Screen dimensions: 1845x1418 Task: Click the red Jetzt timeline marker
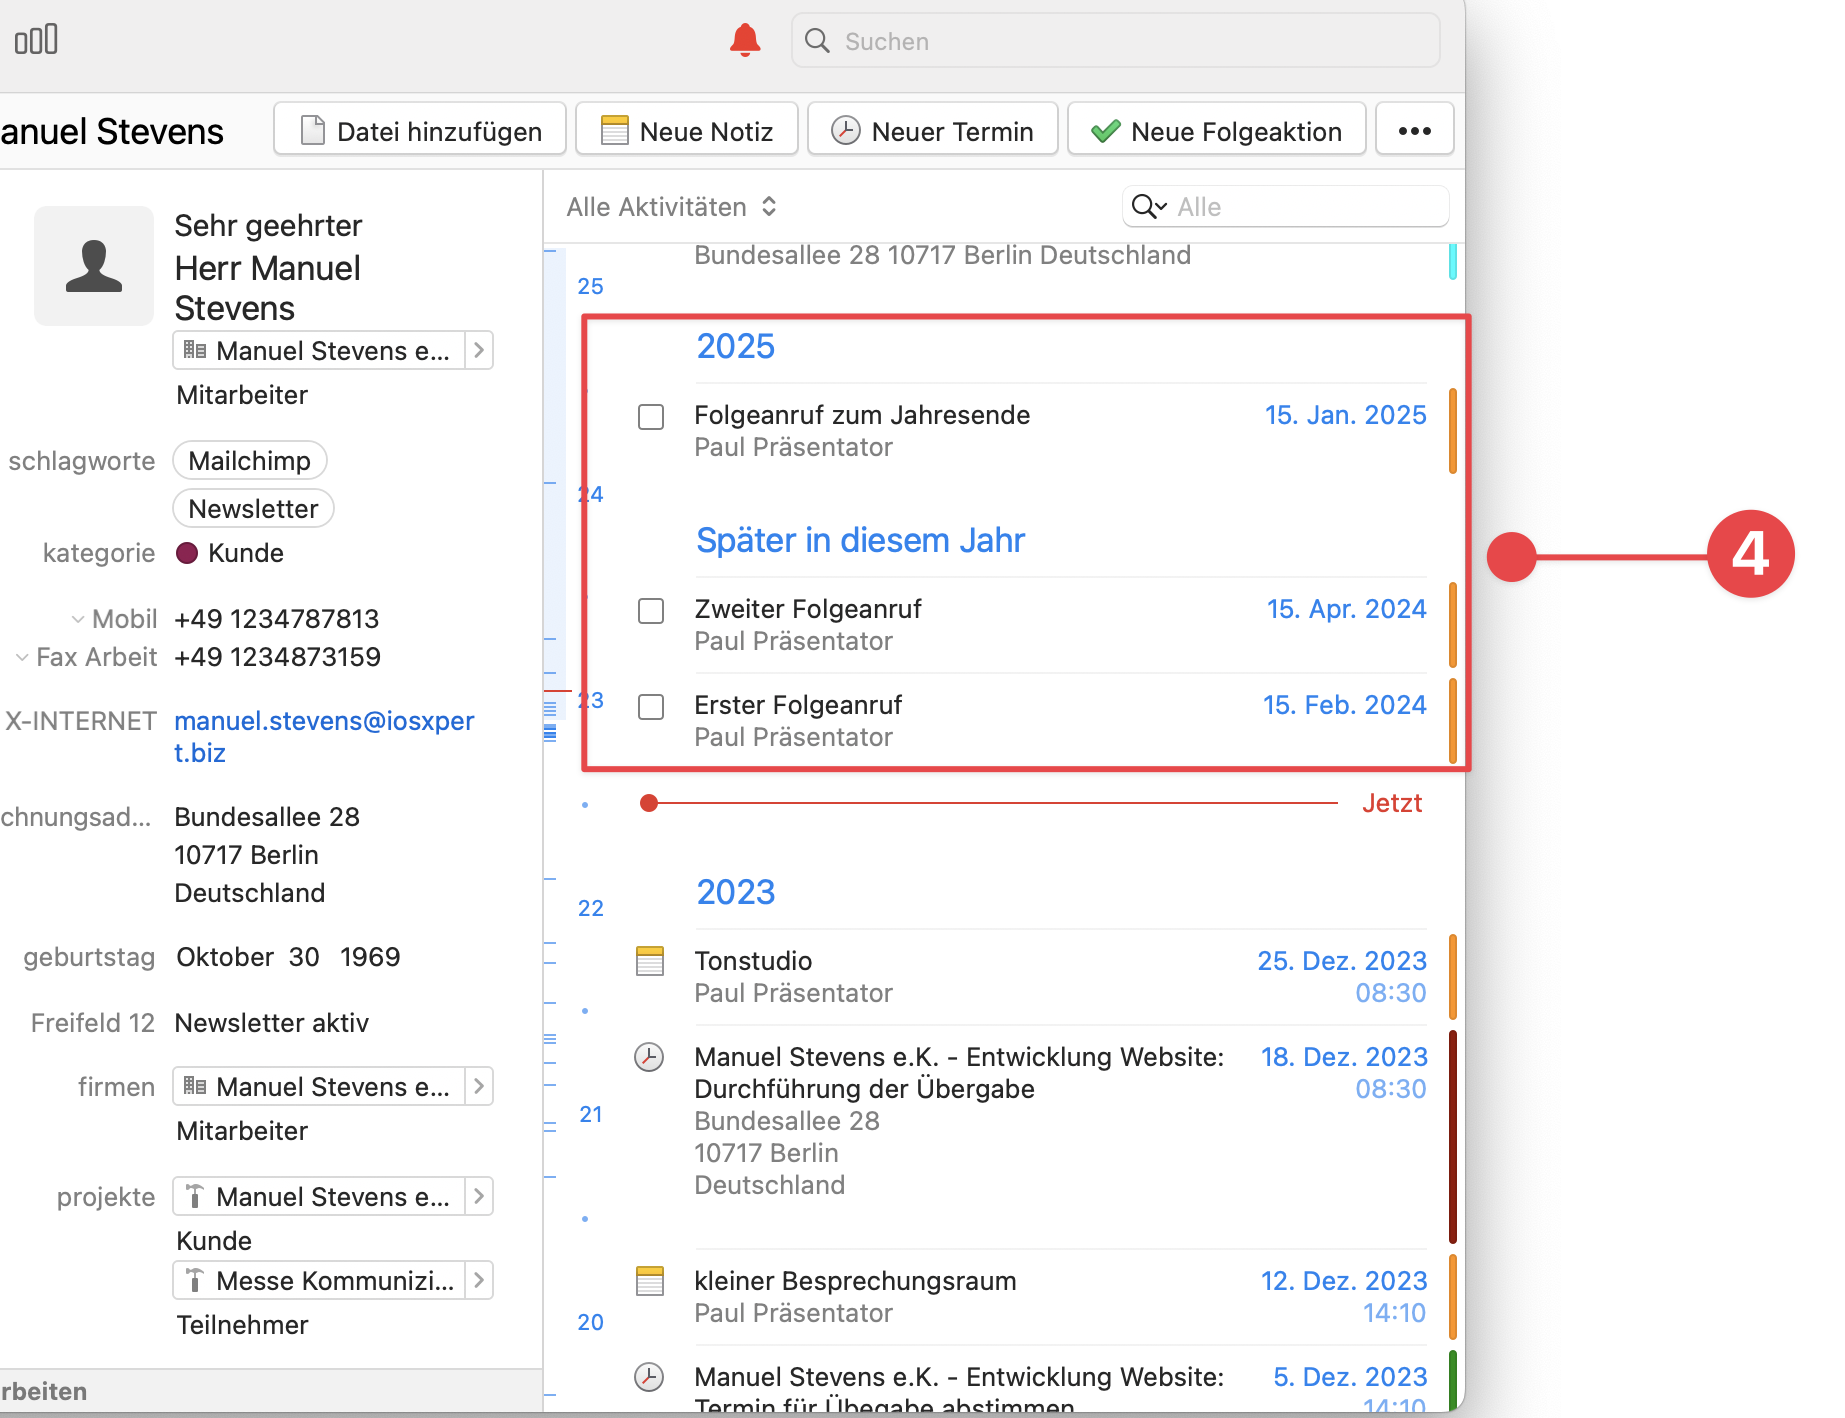[x=649, y=802]
